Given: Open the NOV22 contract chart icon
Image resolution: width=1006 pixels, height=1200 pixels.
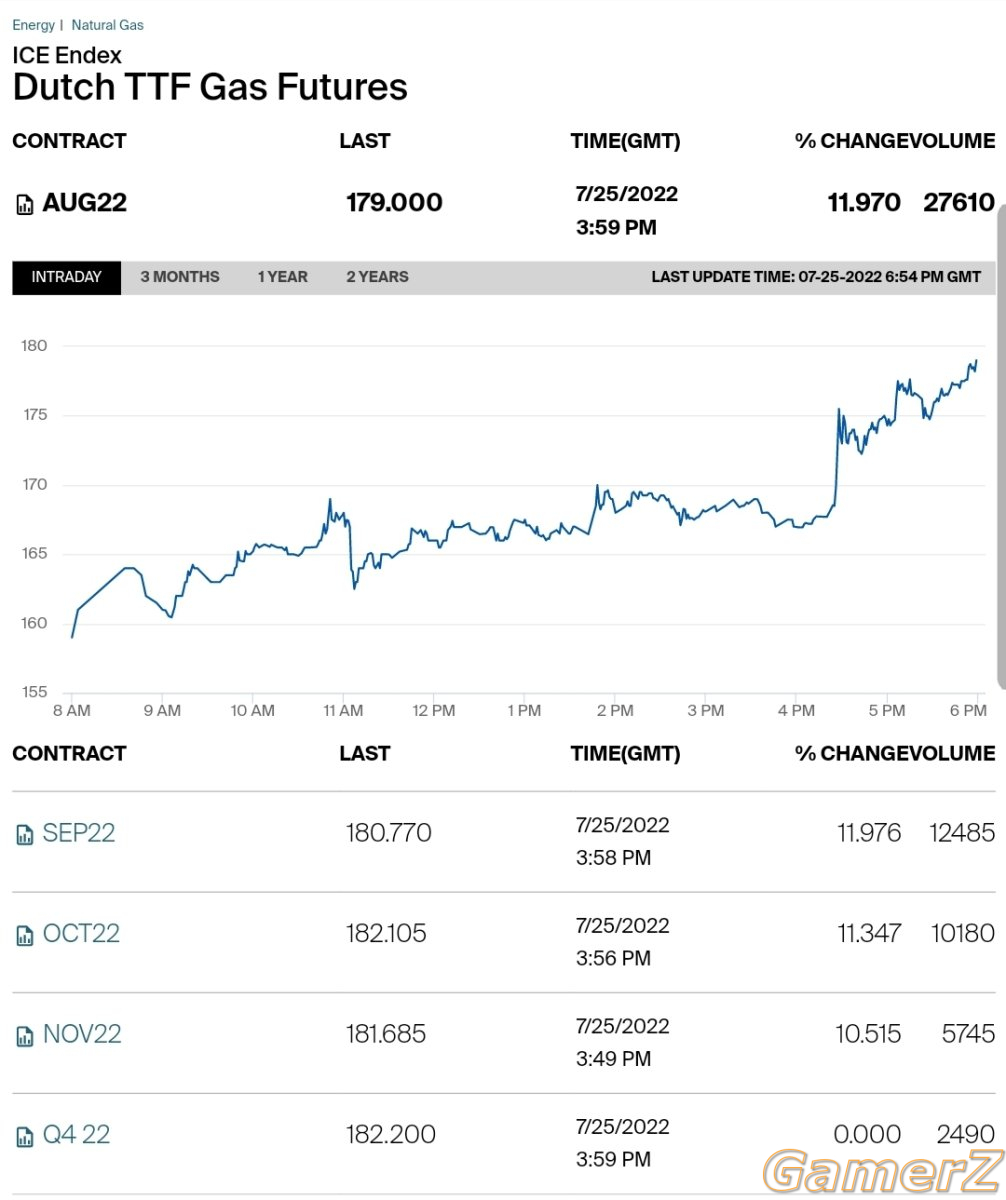Looking at the screenshot, I should (24, 1036).
